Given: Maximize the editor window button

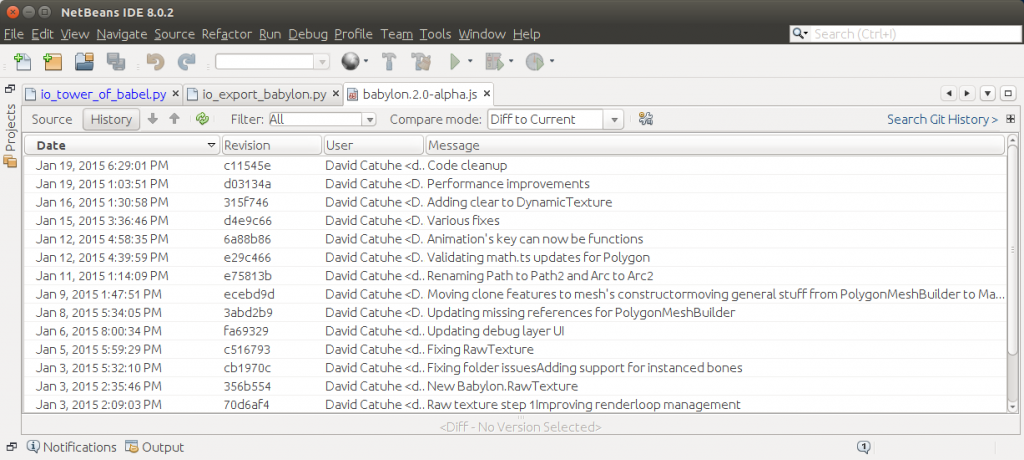Looking at the screenshot, I should point(1008,93).
